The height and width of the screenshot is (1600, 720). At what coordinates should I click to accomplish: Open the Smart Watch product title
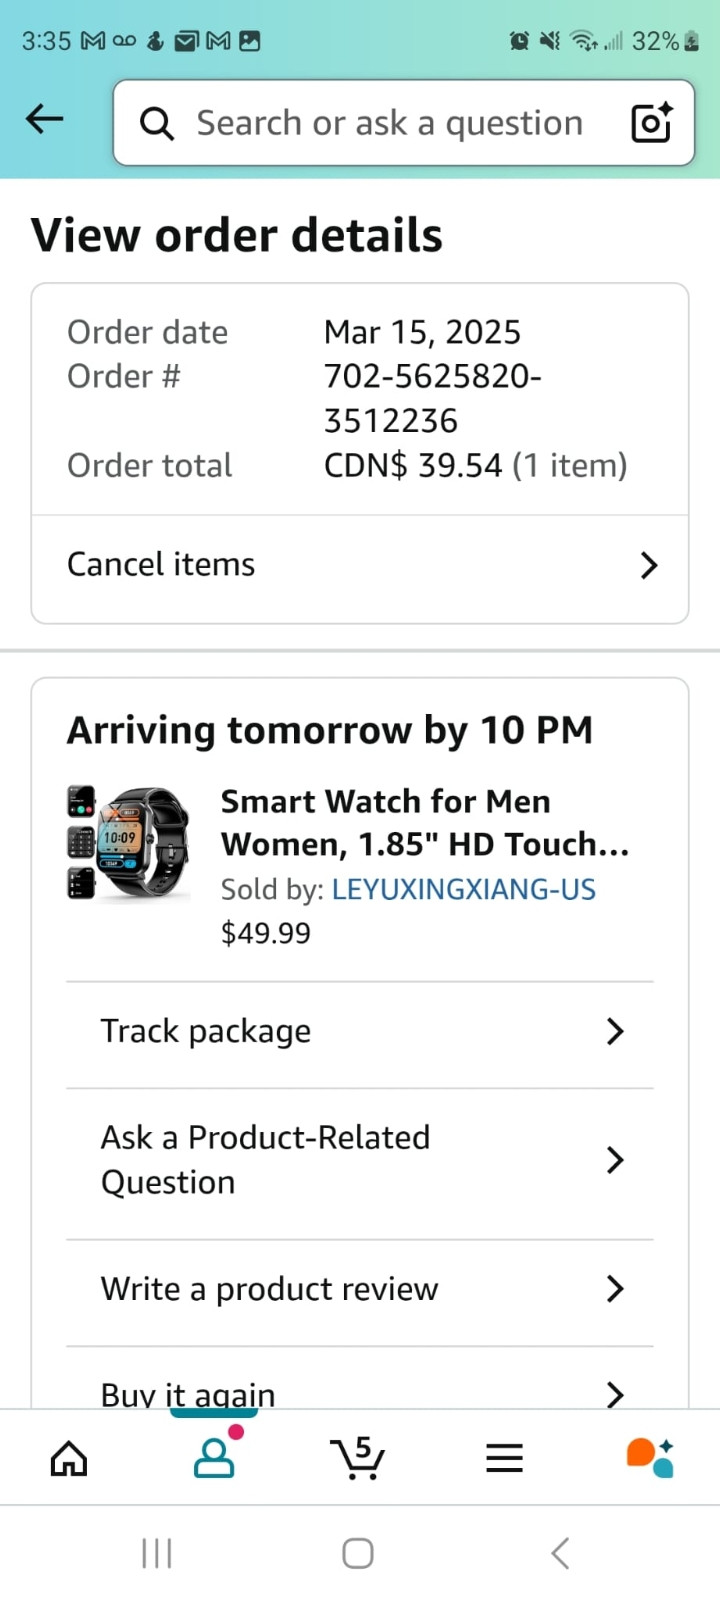pos(424,823)
